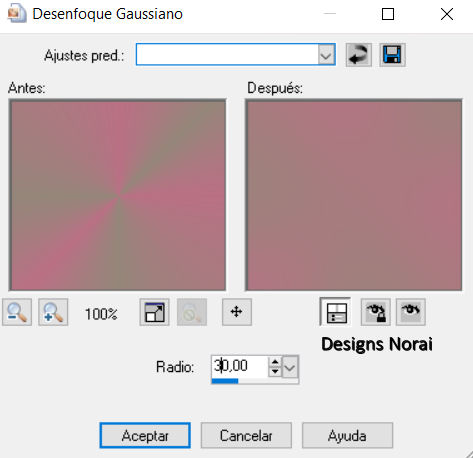The width and height of the screenshot is (473, 458).
Task: Click the save preset floppy disk icon
Action: click(392, 55)
